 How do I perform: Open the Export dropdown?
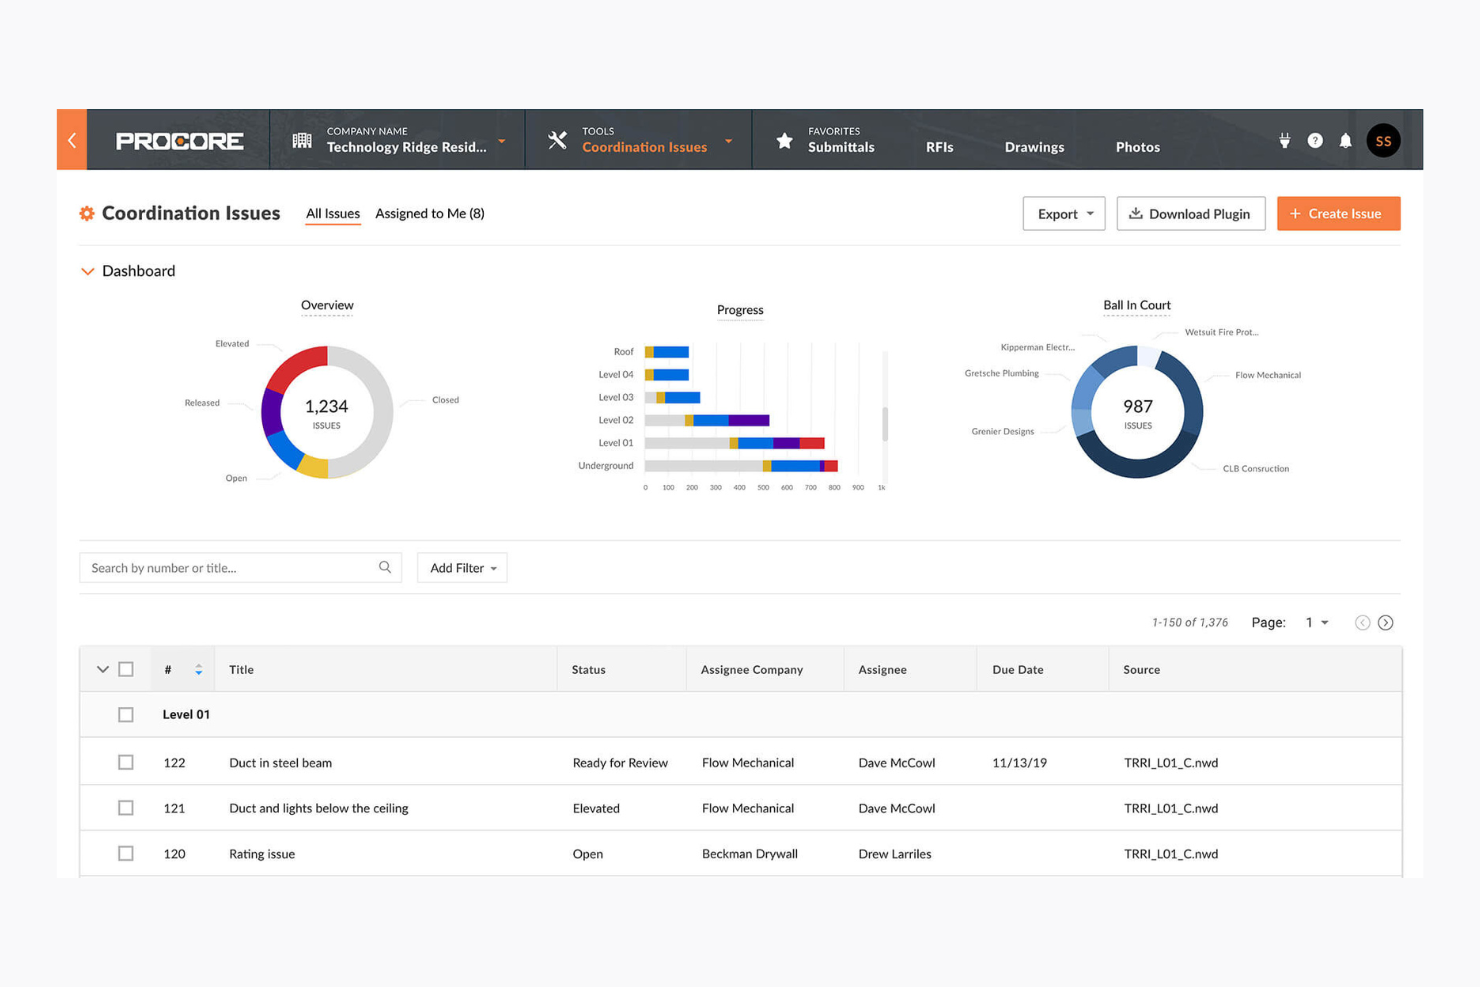(1064, 213)
